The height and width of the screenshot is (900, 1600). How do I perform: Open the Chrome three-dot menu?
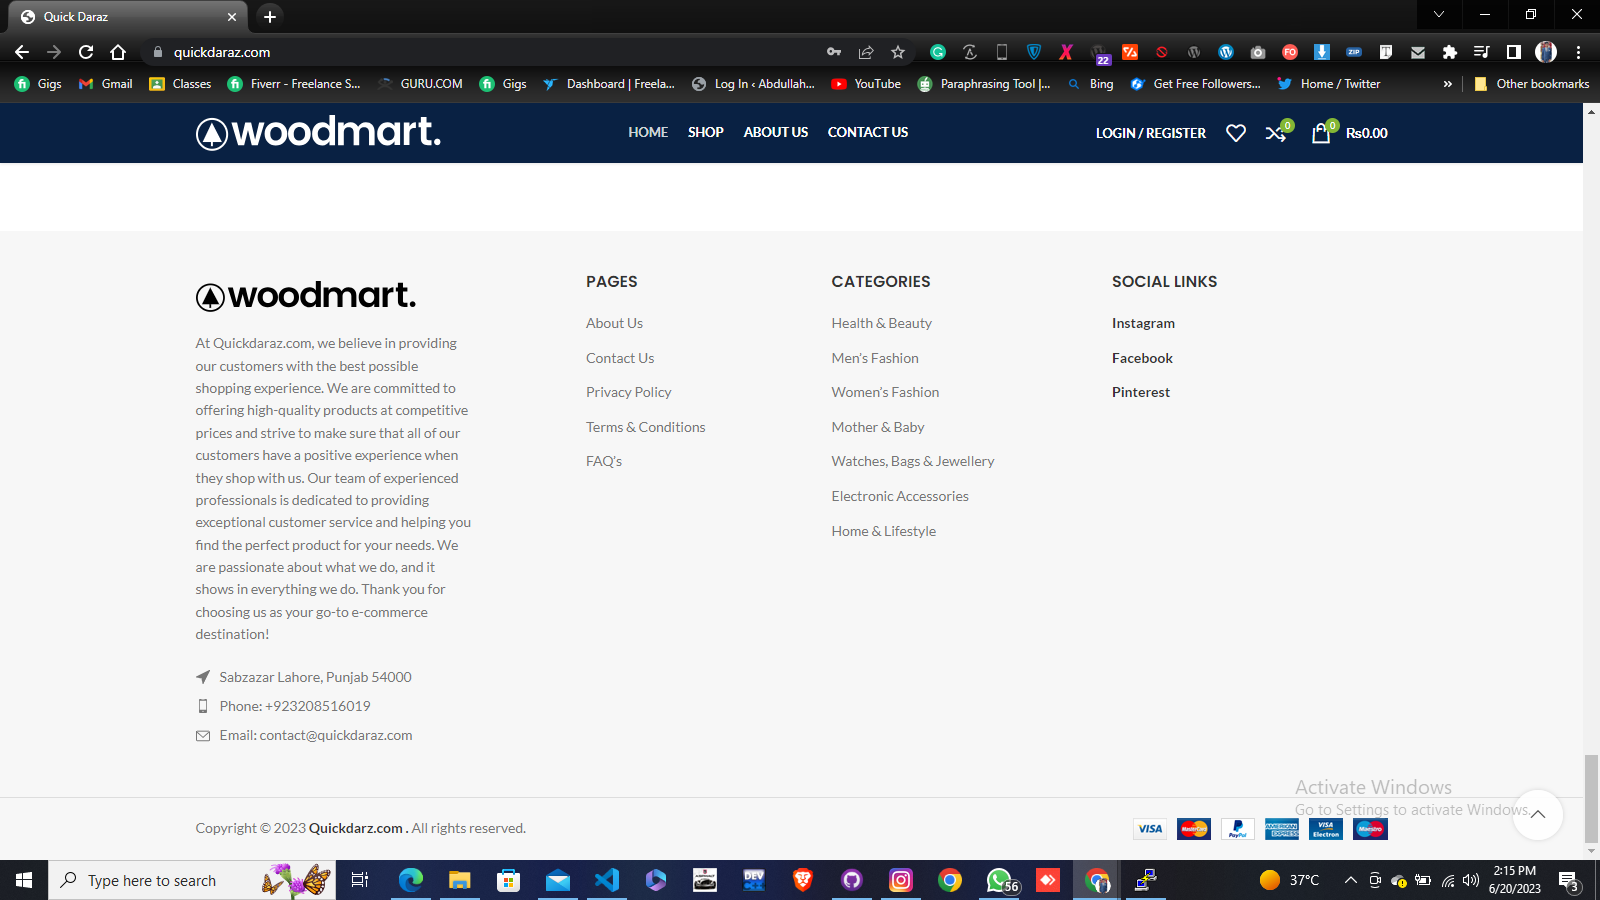click(1579, 52)
